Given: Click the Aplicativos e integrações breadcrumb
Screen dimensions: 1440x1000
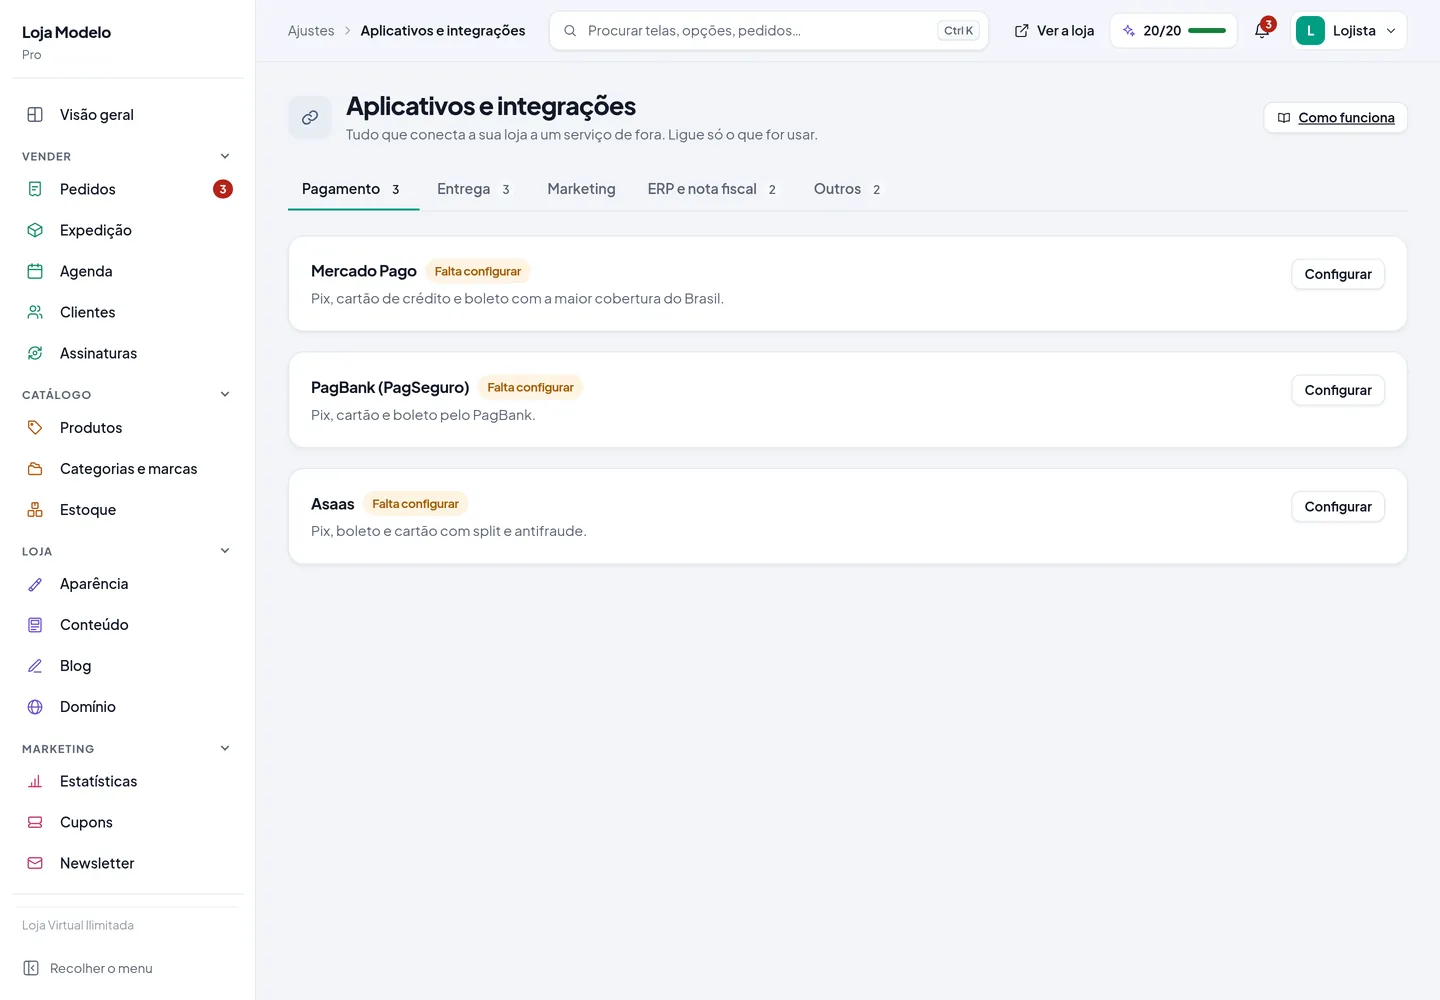Looking at the screenshot, I should (443, 31).
